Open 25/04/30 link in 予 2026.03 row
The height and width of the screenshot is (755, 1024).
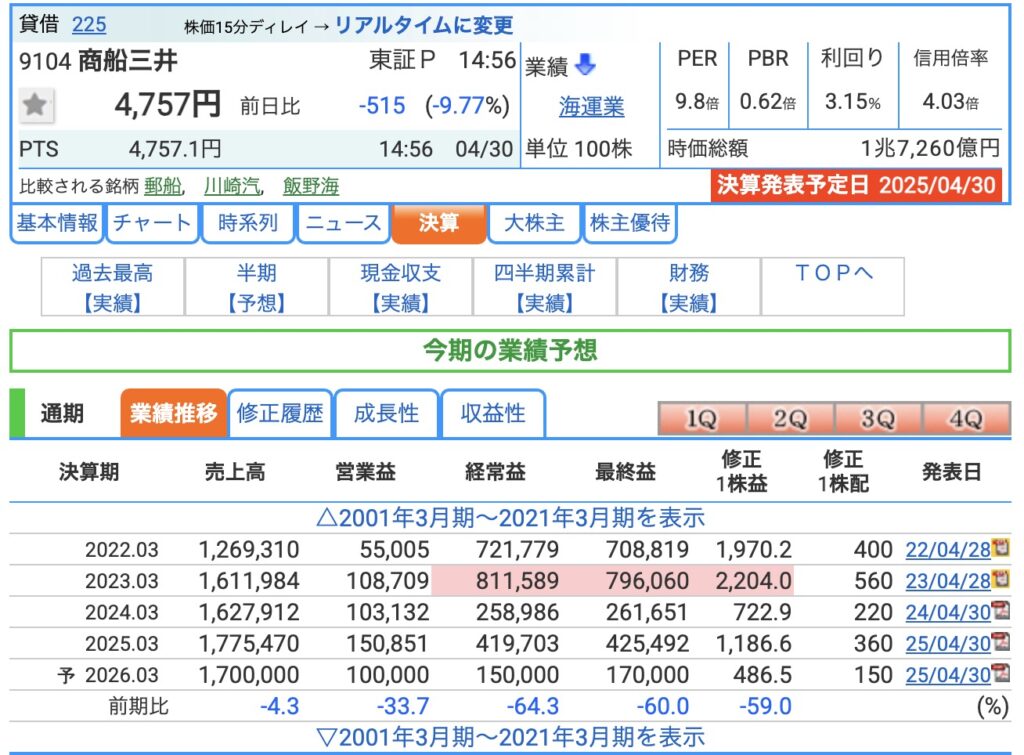pos(948,675)
